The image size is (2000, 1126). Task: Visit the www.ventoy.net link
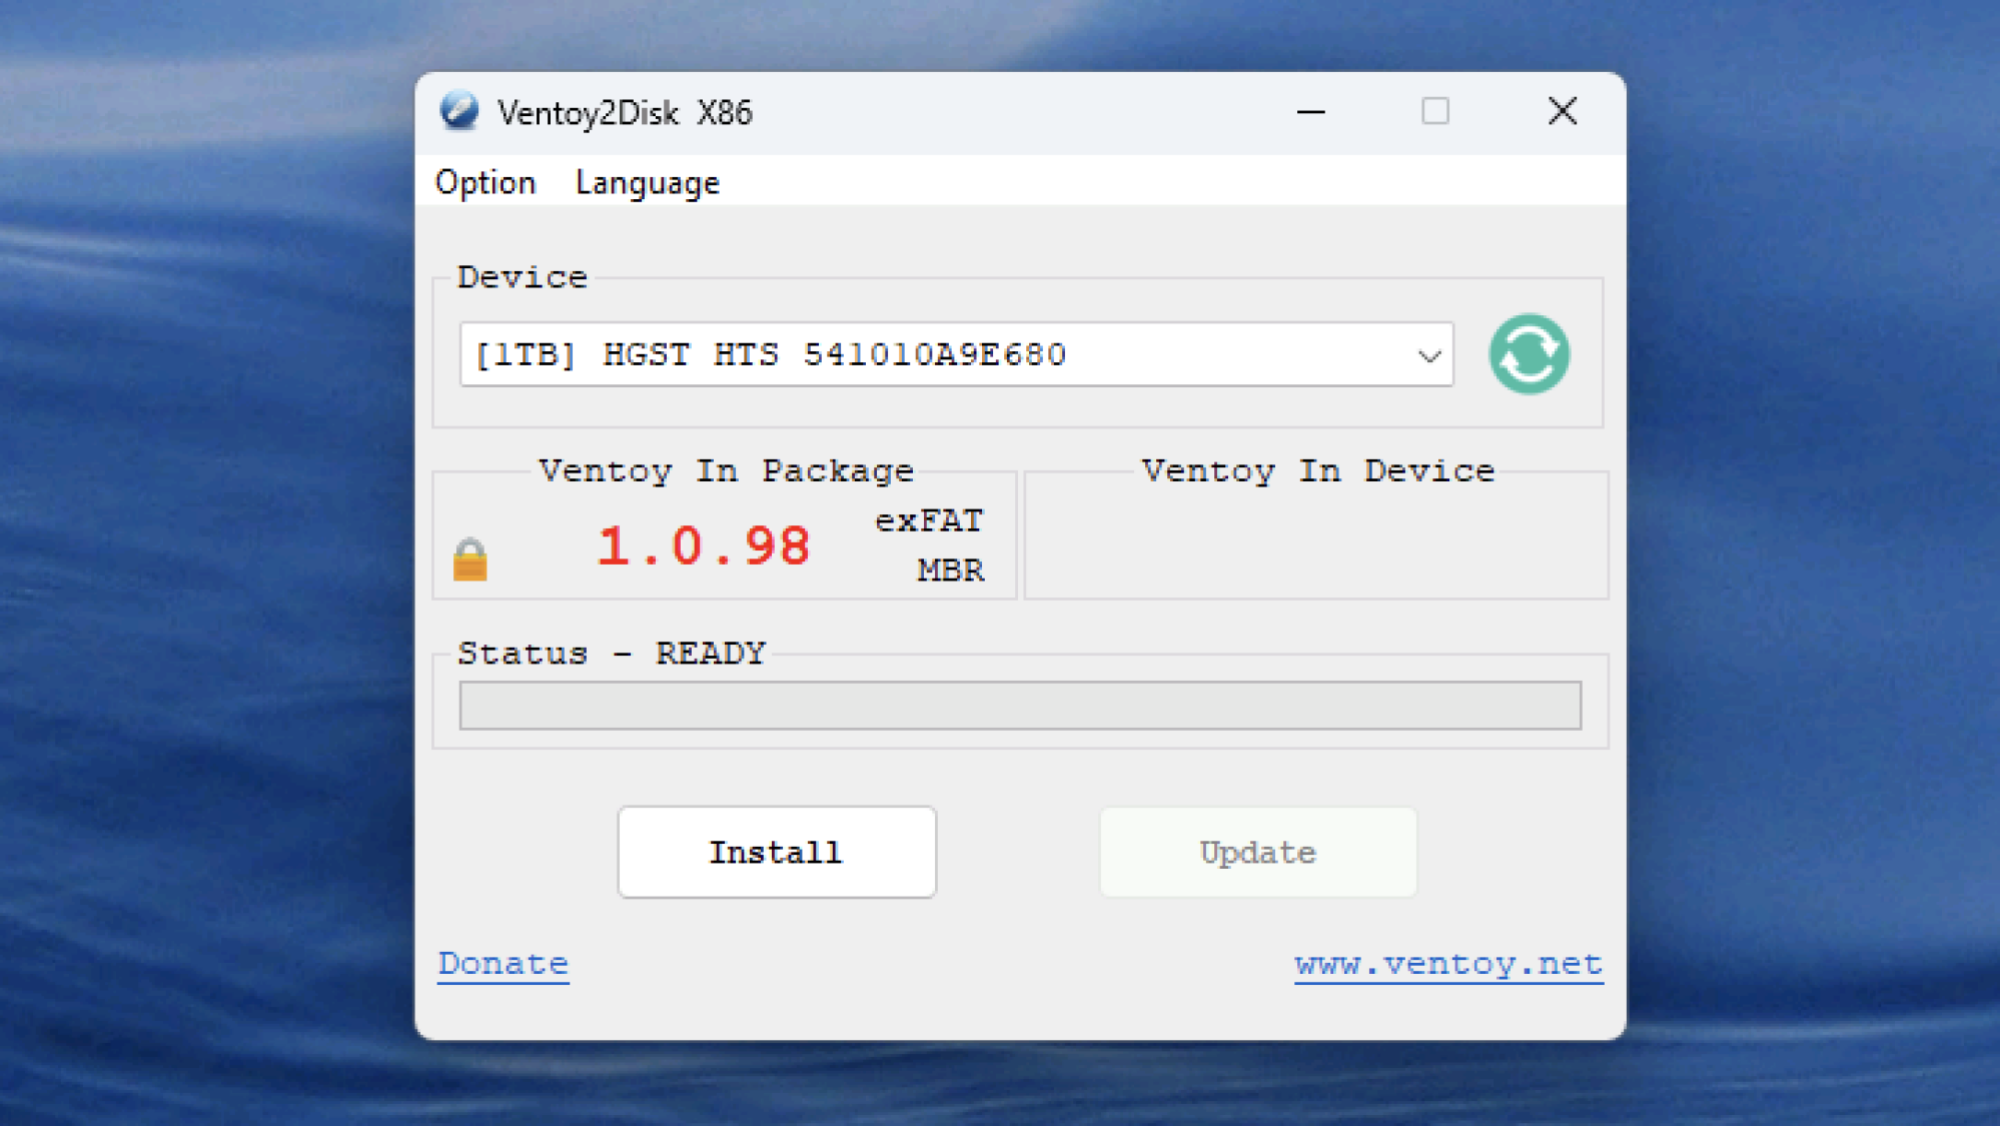[1448, 964]
